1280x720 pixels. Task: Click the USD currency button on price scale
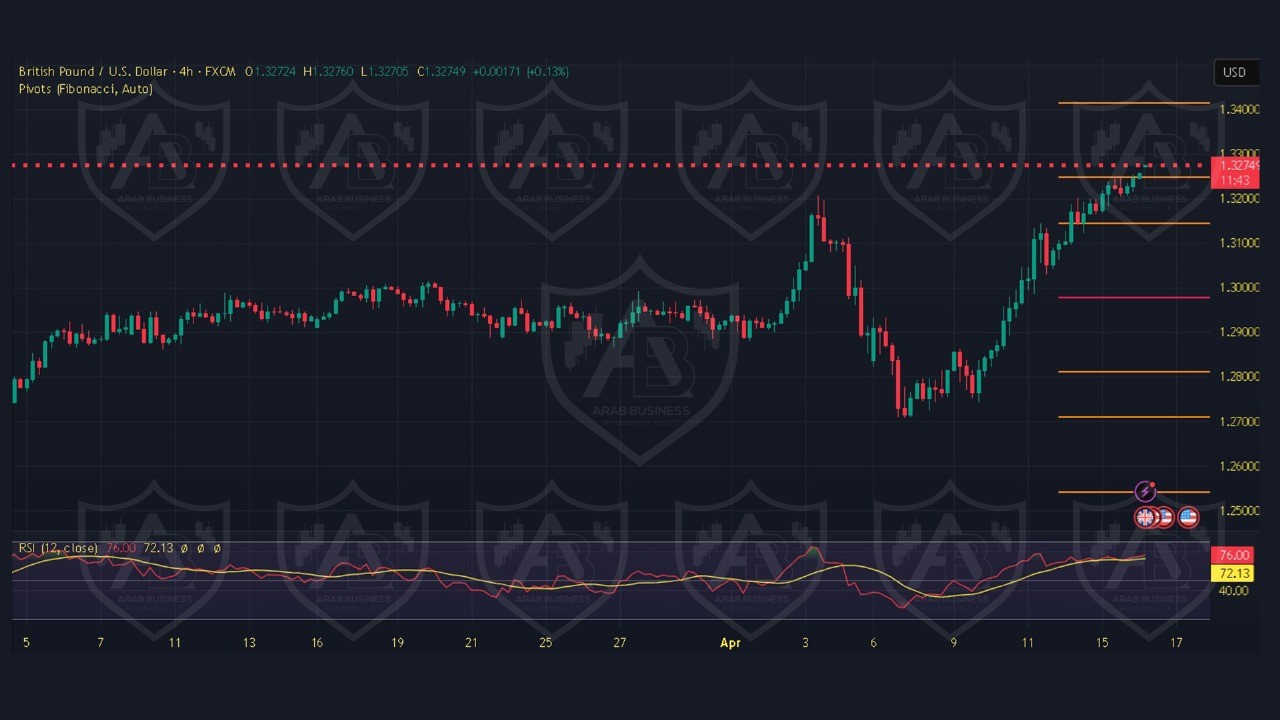pyautogui.click(x=1235, y=72)
